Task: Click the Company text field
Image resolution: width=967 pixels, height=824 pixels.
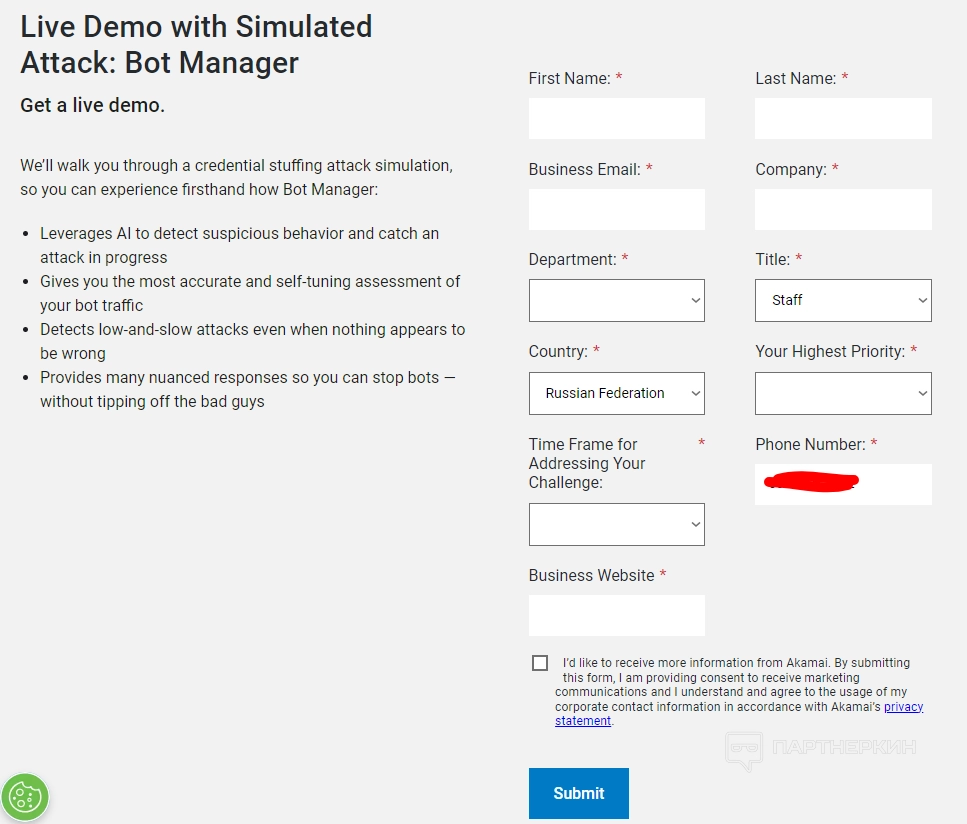Action: pyautogui.click(x=843, y=210)
